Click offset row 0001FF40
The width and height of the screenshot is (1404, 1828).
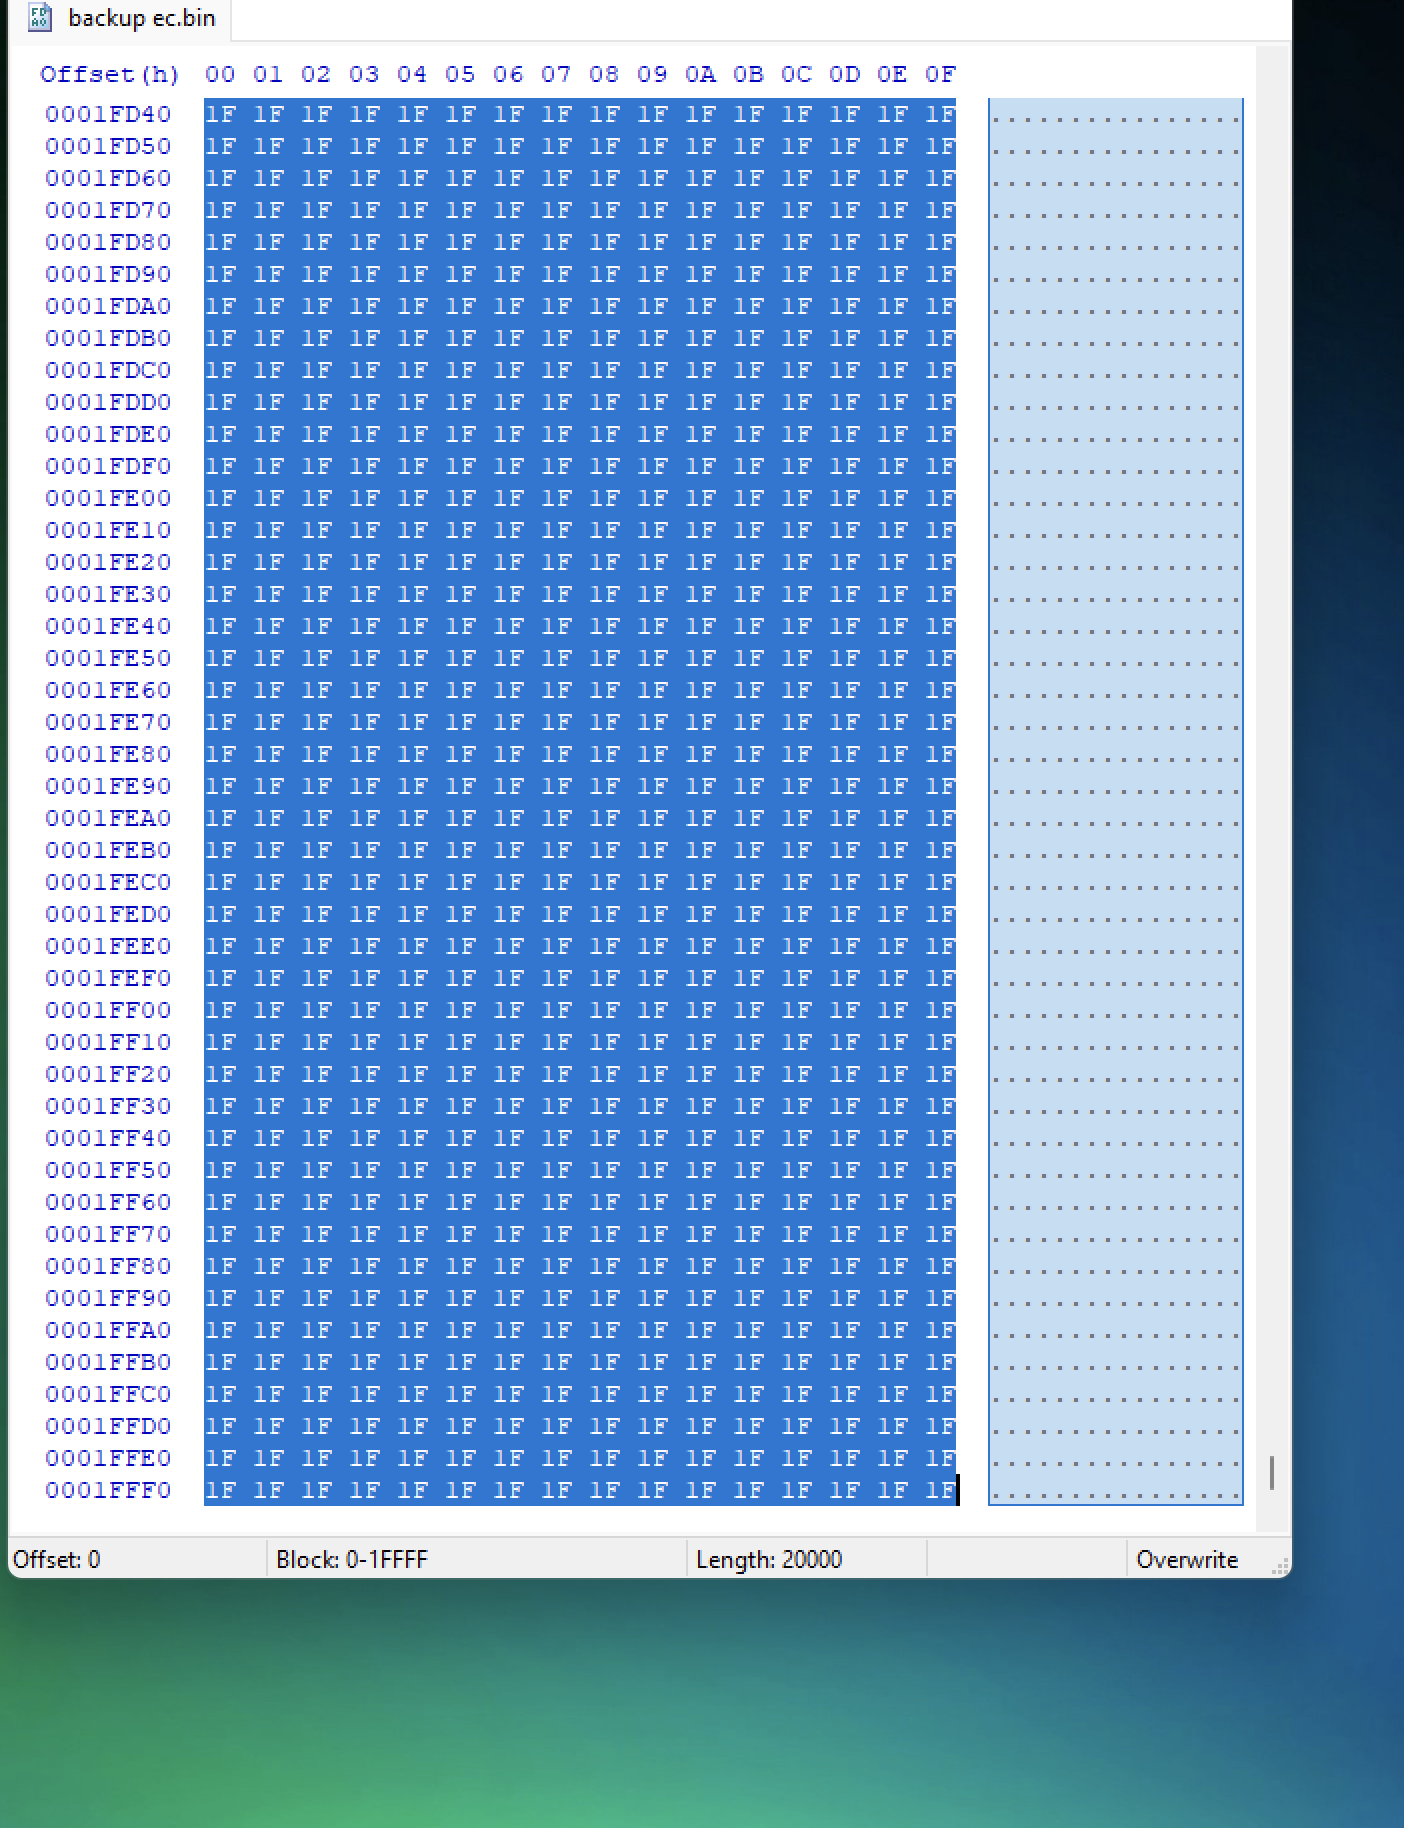coord(108,1138)
